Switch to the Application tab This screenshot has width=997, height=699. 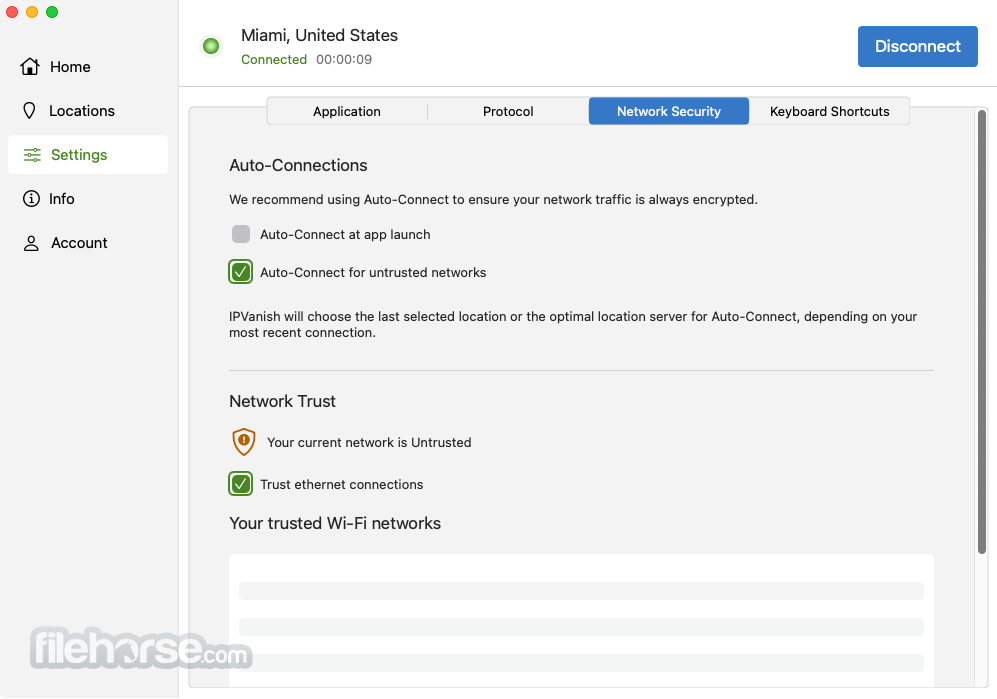tap(347, 111)
